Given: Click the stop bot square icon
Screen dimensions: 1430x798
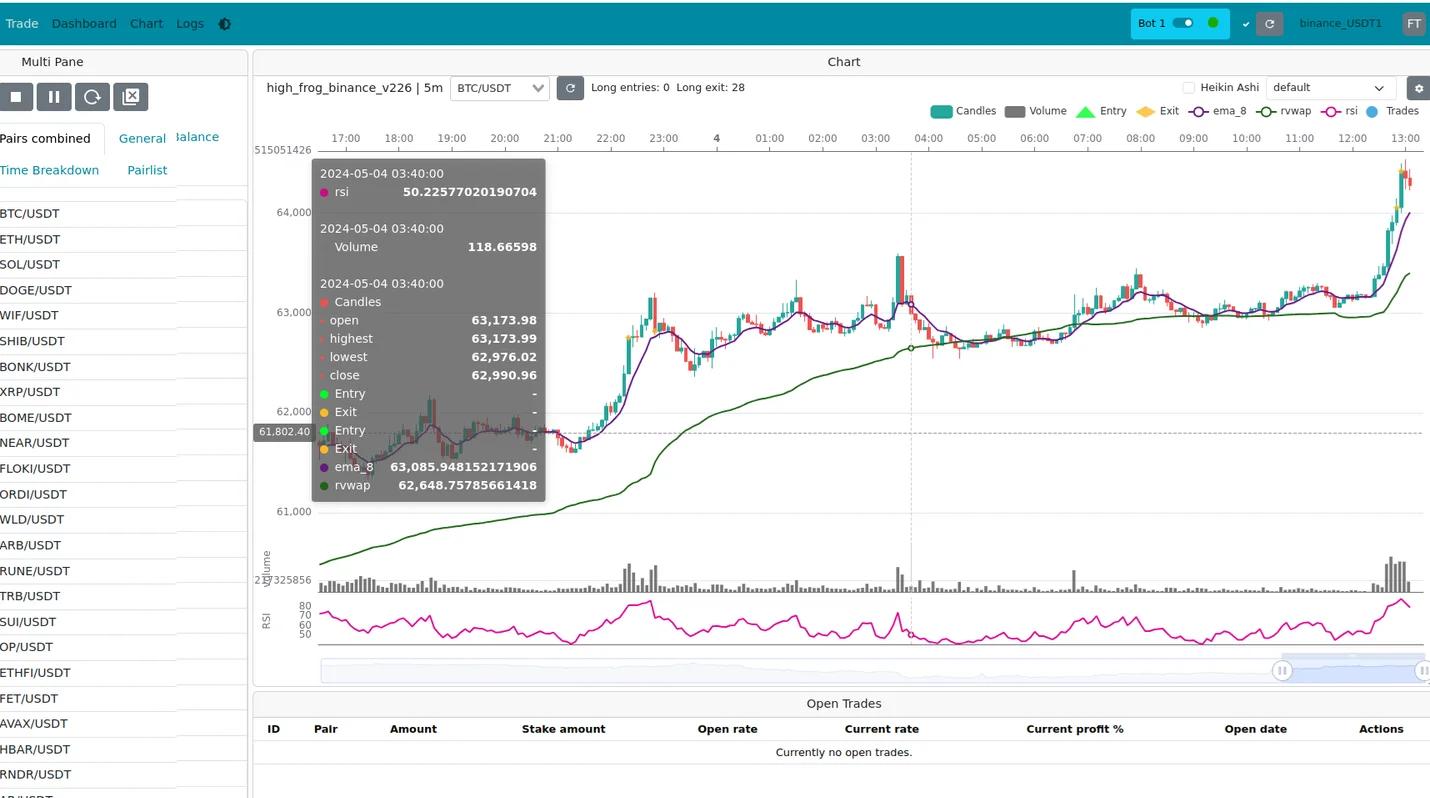Looking at the screenshot, I should (16, 97).
